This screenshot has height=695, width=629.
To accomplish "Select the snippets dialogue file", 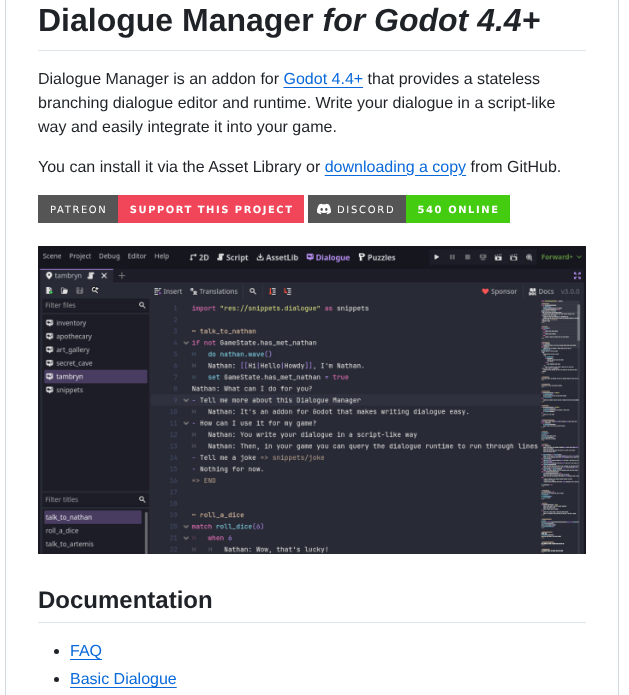I will [95, 390].
